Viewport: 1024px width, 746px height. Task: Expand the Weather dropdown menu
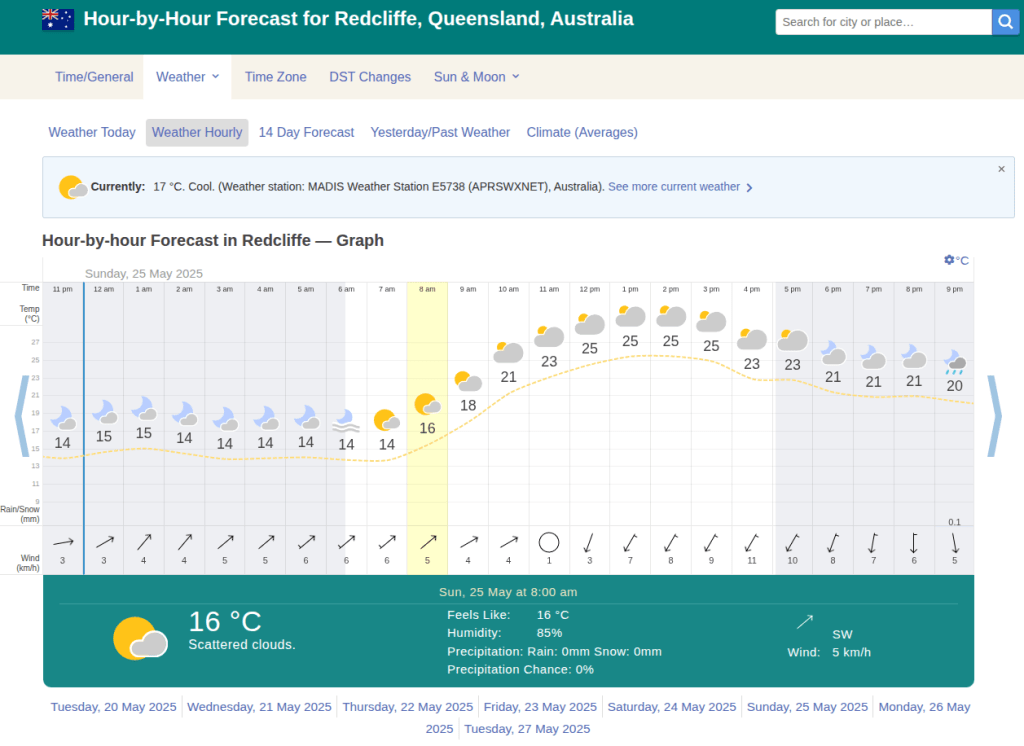187,77
